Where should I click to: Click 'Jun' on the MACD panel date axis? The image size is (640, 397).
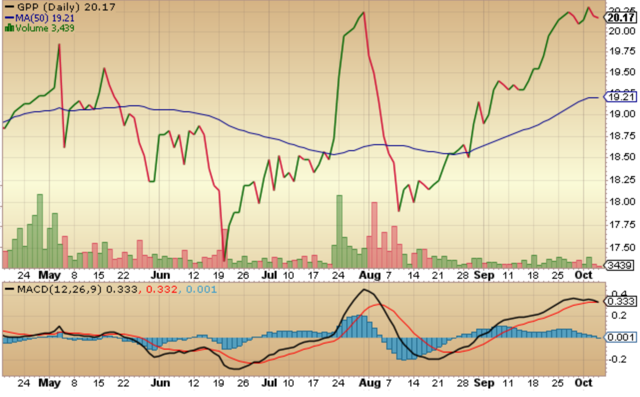[160, 383]
